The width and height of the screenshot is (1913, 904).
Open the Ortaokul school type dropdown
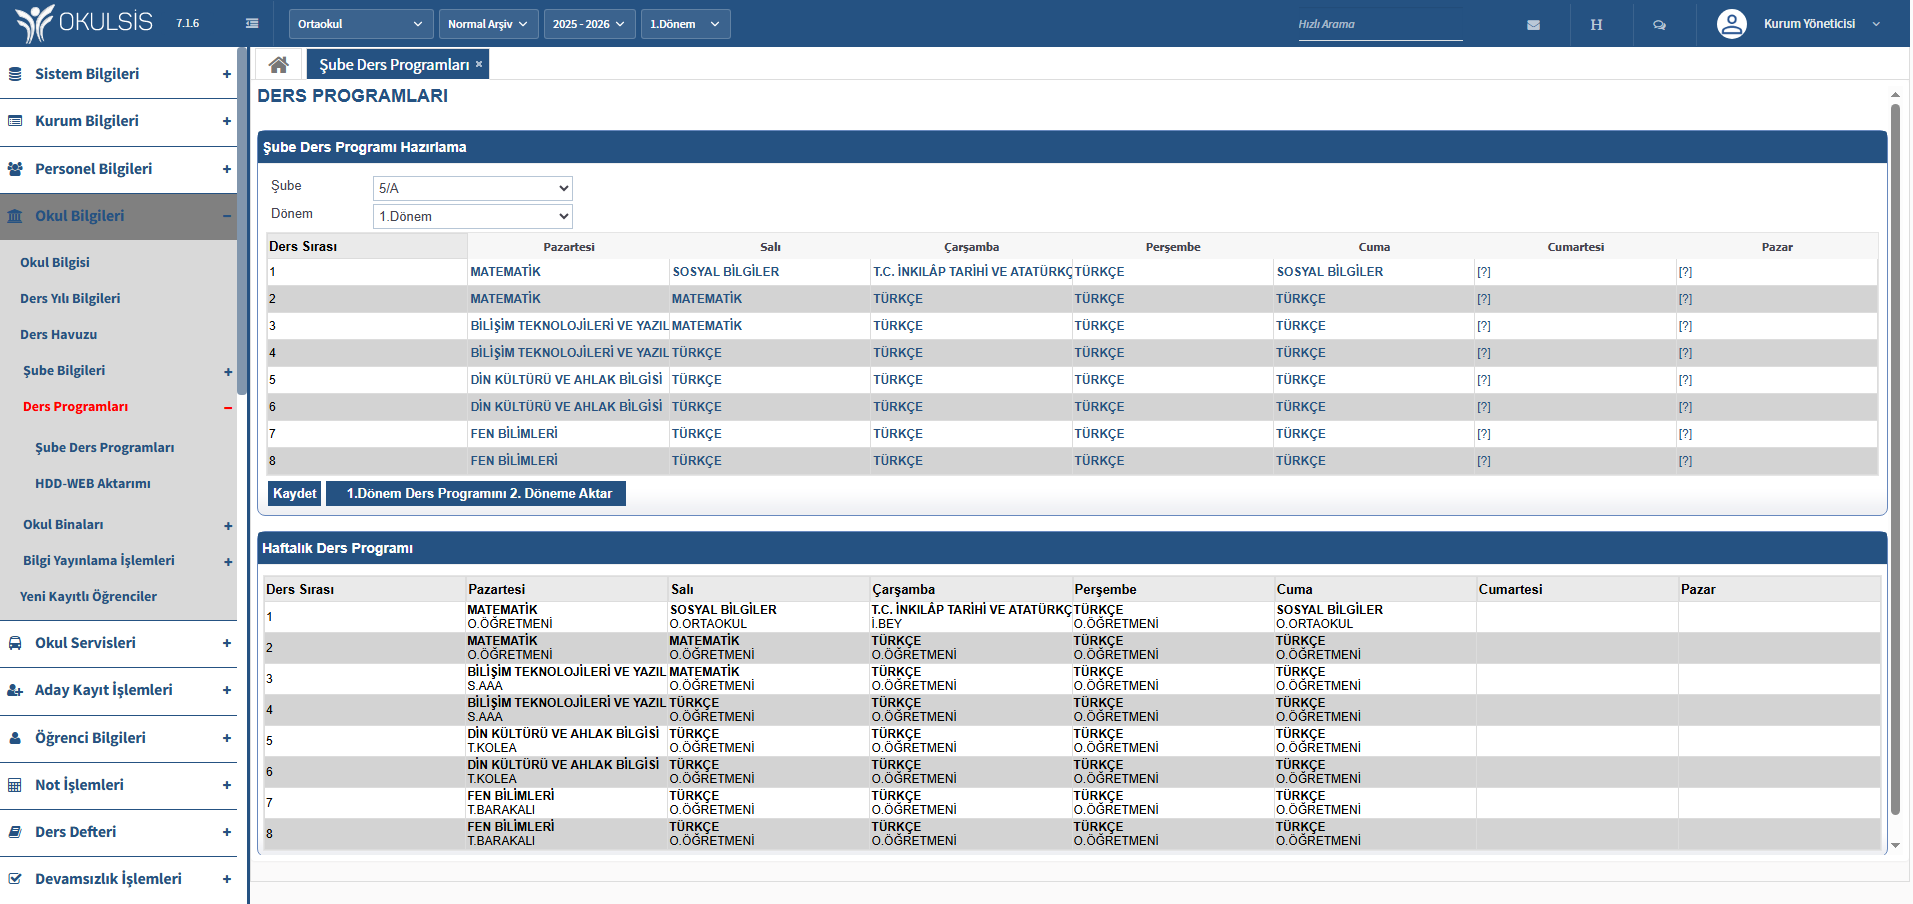(x=360, y=24)
